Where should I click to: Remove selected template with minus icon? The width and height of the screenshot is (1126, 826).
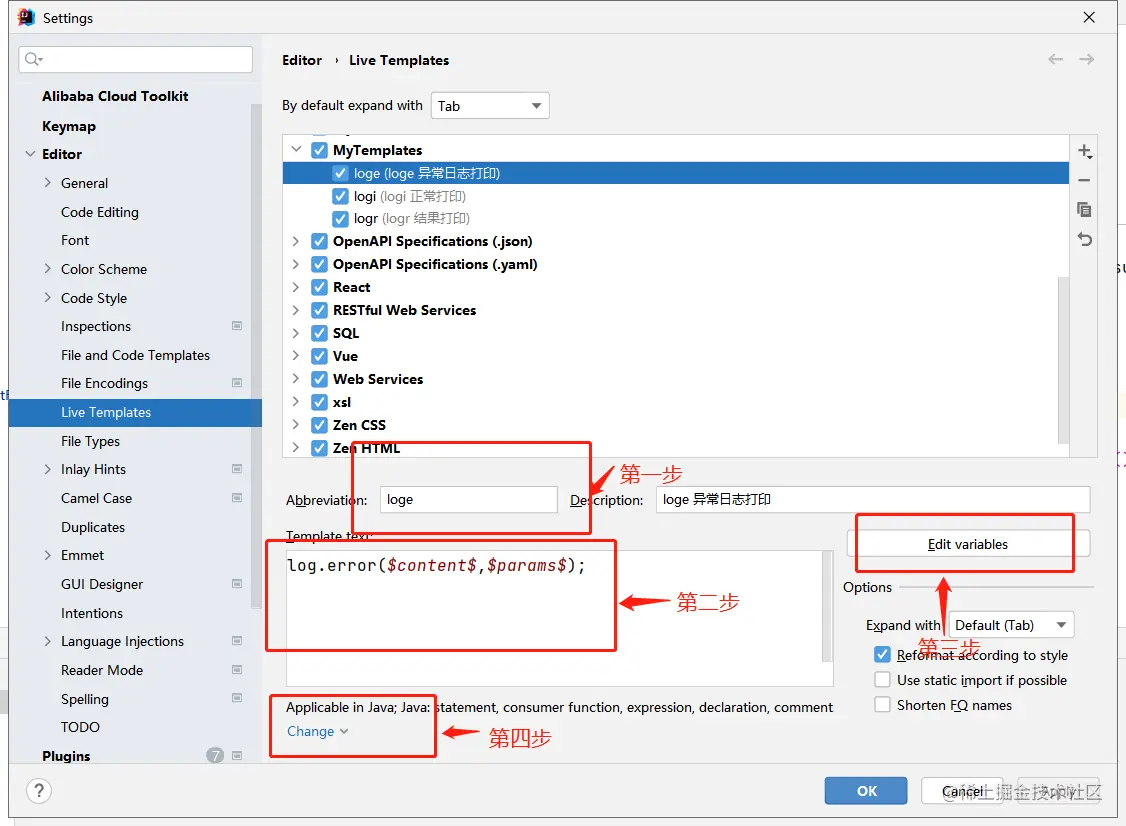point(1084,180)
